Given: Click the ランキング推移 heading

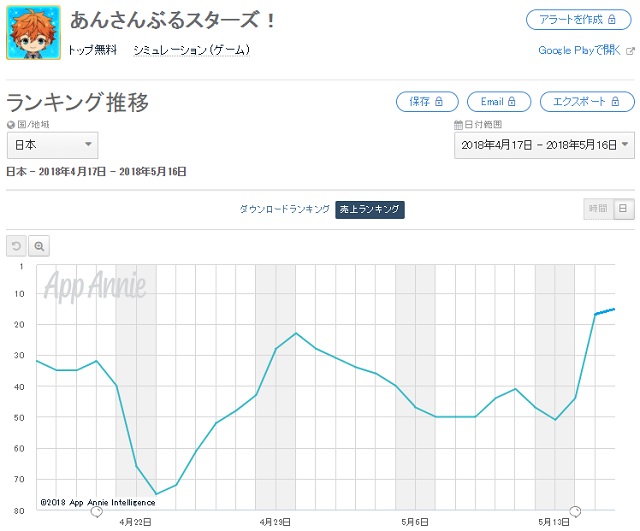Looking at the screenshot, I should point(77,102).
